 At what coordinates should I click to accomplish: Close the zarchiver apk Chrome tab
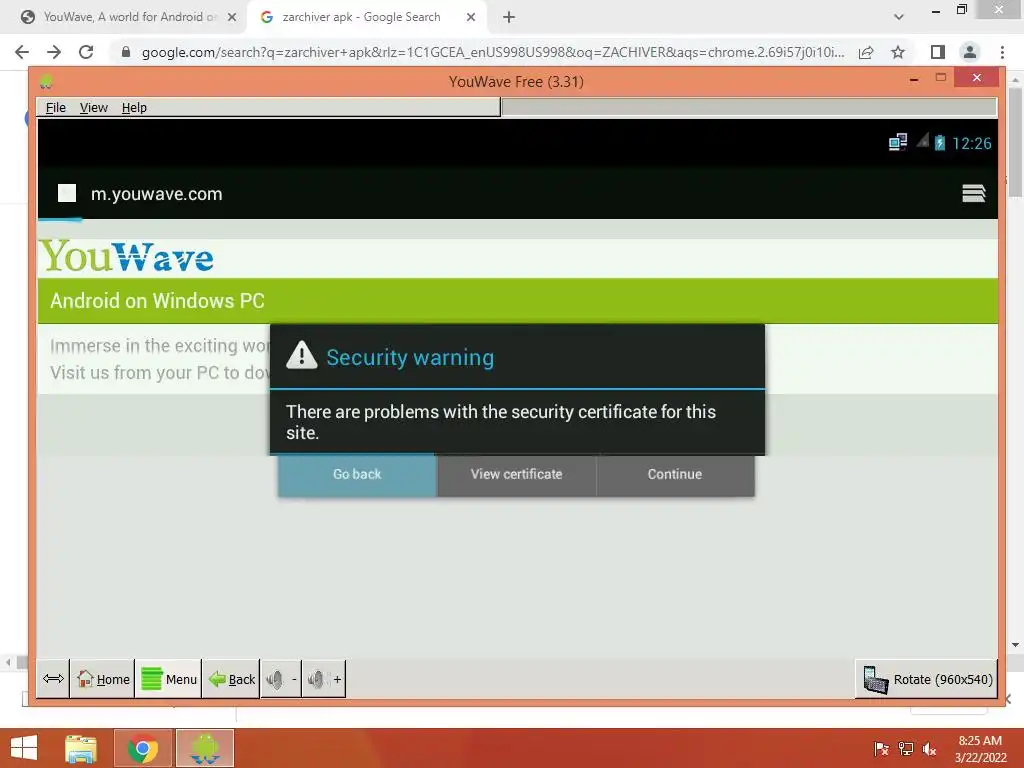tap(471, 18)
